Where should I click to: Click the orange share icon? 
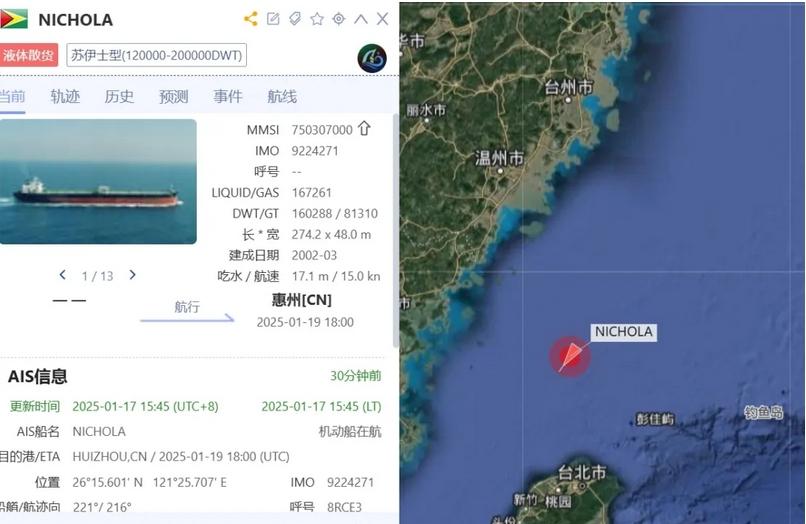250,19
